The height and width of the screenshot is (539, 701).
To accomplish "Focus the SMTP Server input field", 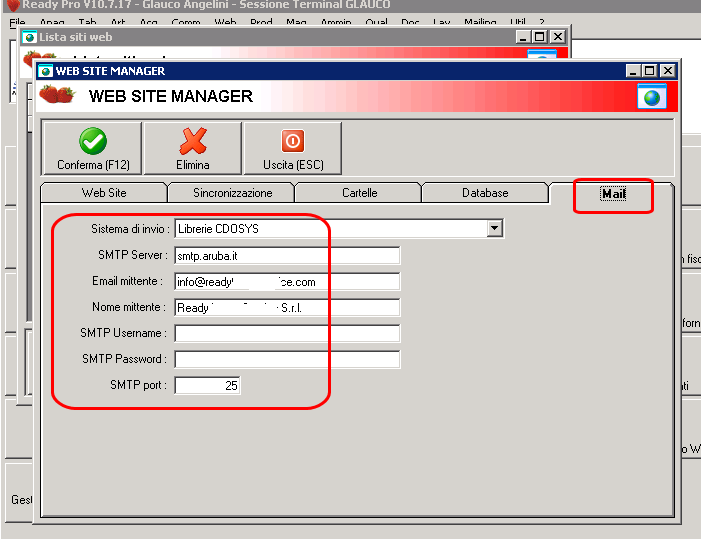I will pos(287,256).
